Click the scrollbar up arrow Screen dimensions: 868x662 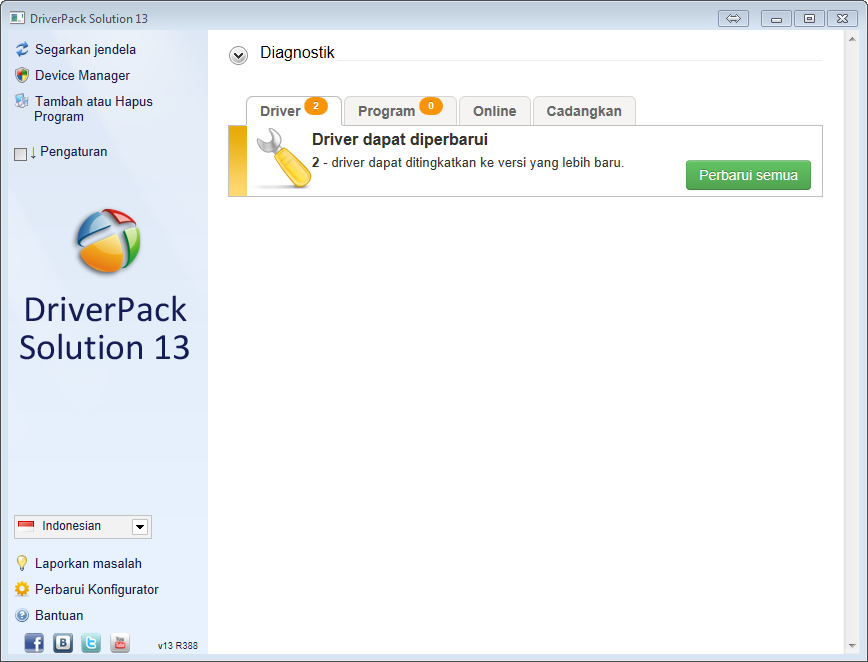(852, 39)
